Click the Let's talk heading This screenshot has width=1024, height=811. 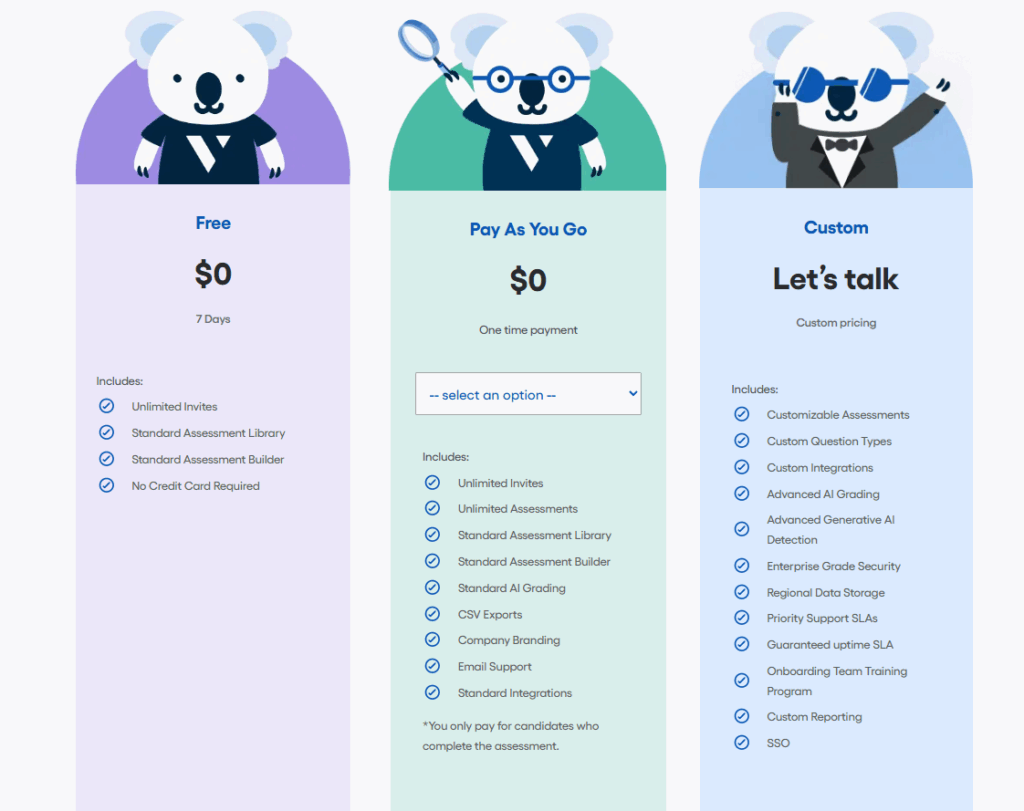836,279
